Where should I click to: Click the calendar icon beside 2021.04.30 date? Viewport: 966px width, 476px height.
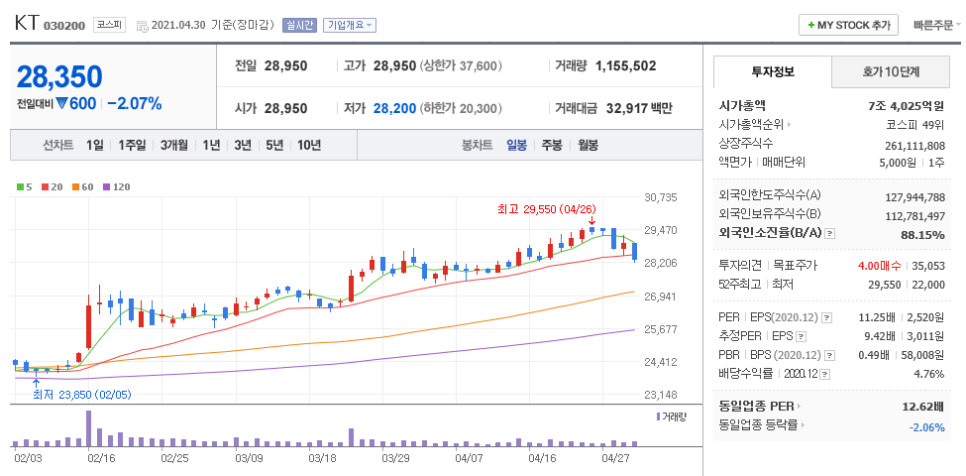tap(142, 26)
